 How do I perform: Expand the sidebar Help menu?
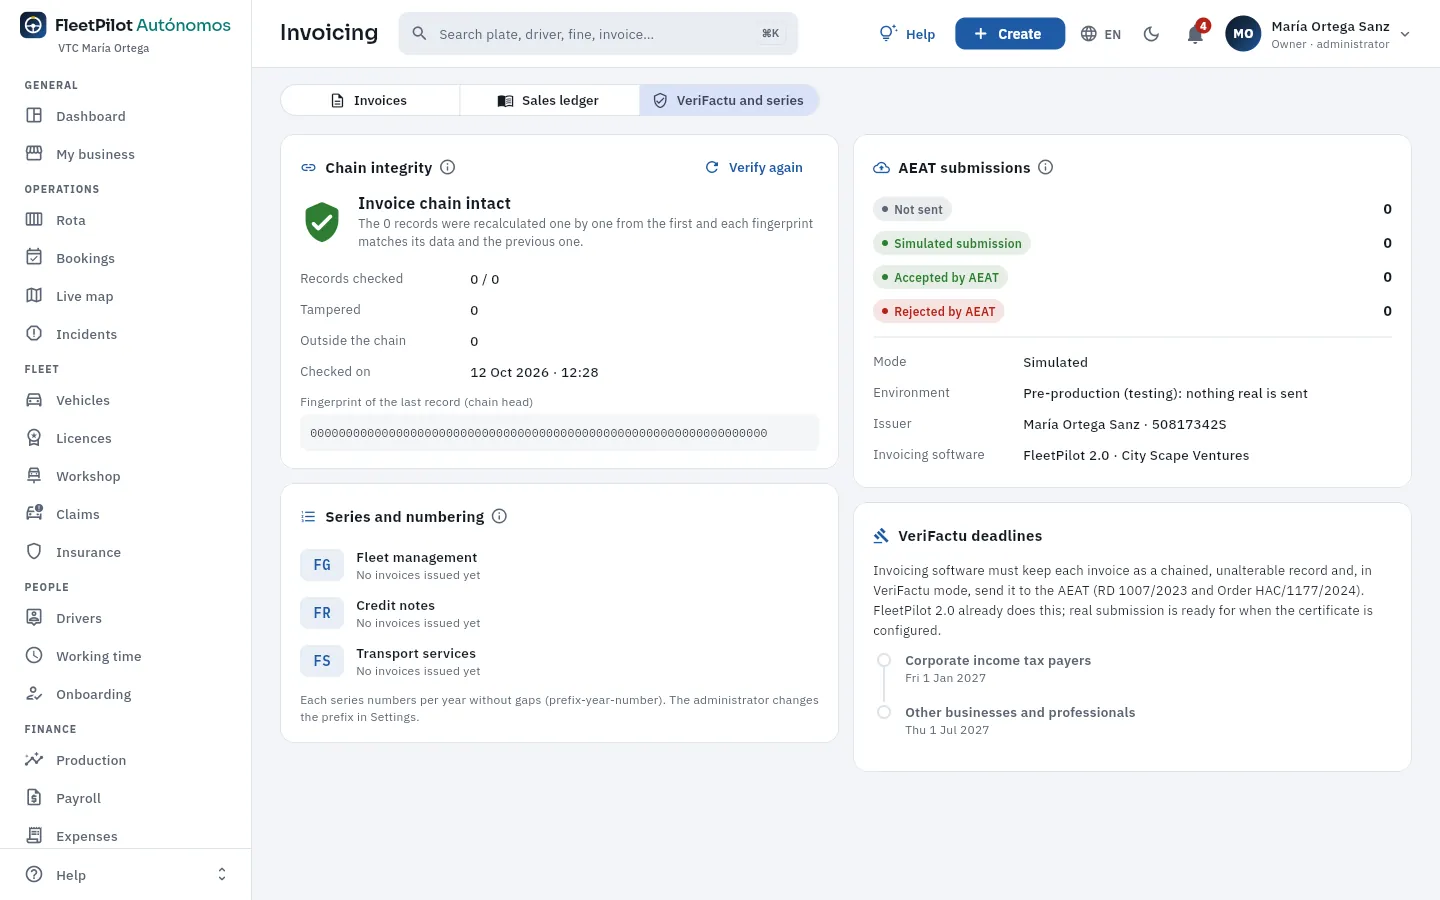click(x=125, y=875)
